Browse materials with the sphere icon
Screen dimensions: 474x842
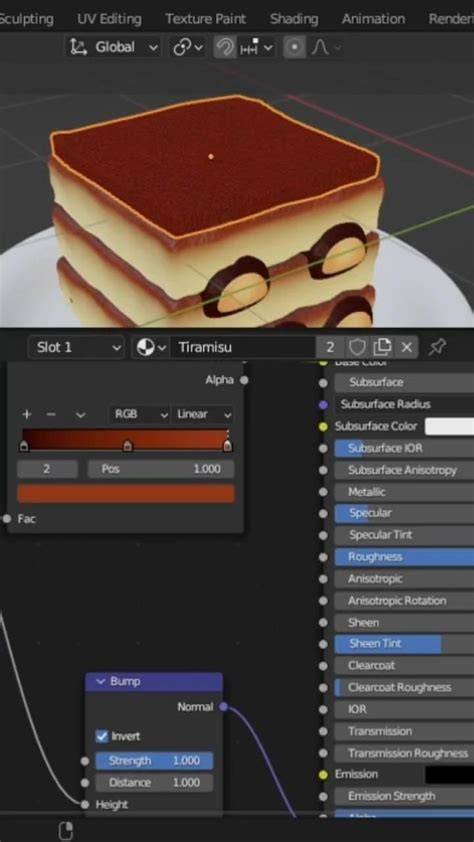[x=151, y=347]
